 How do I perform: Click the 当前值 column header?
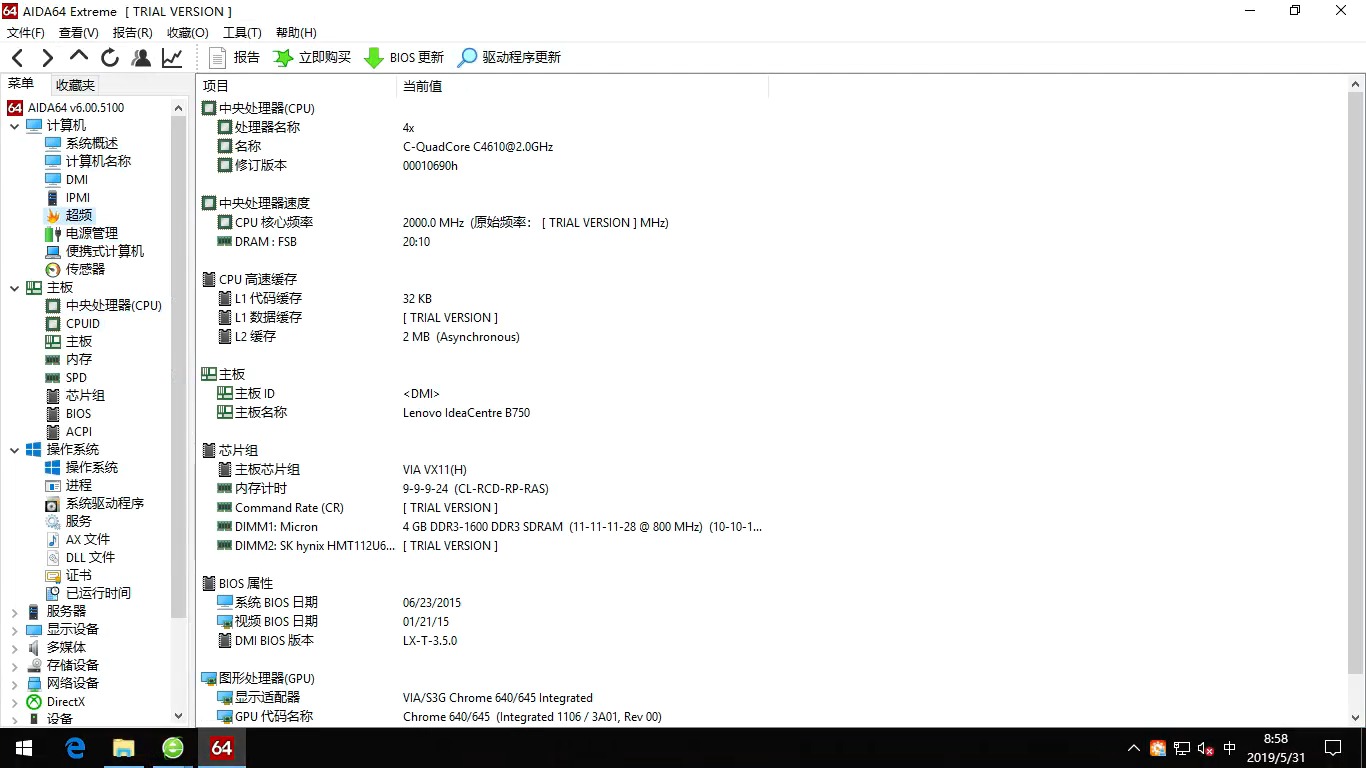pos(582,86)
